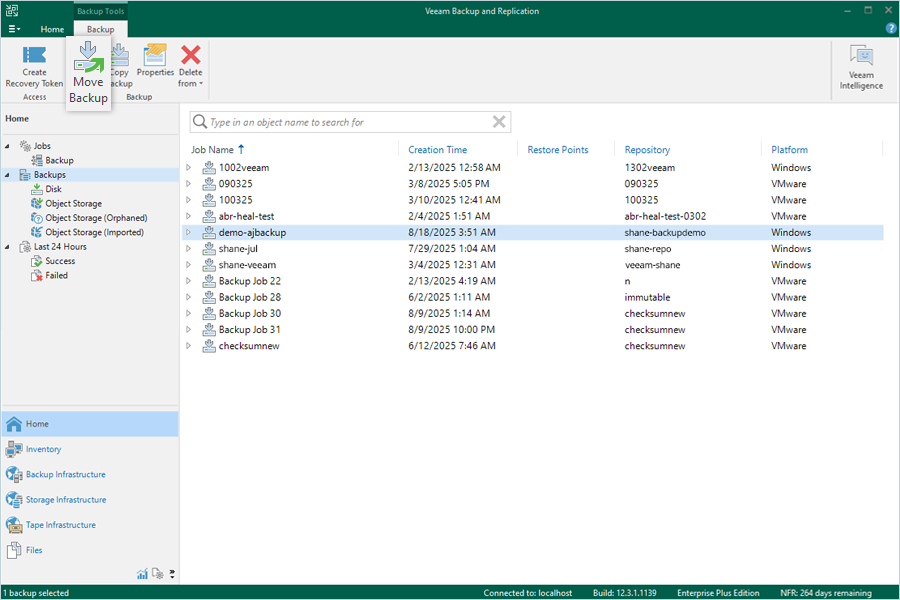The height and width of the screenshot is (600, 900).
Task: Click the Backup Job 31 icon
Action: [x=209, y=330]
